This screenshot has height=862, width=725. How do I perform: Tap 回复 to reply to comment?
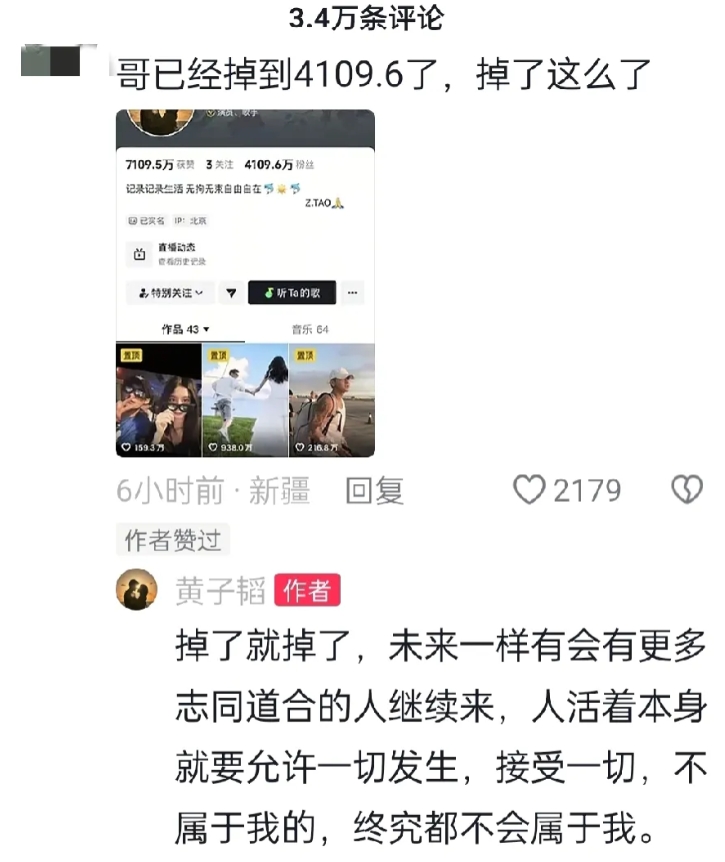[x=375, y=490]
